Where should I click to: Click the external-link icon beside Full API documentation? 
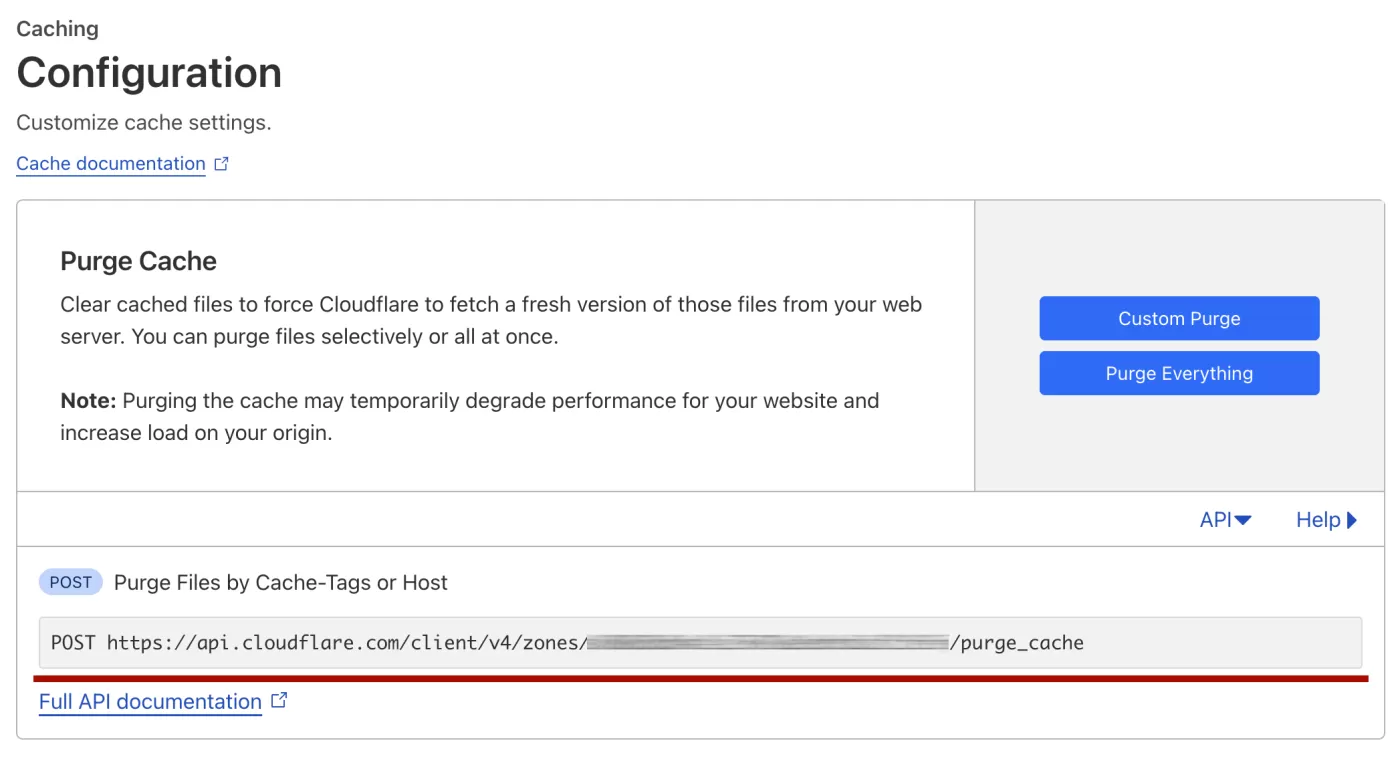(x=279, y=701)
